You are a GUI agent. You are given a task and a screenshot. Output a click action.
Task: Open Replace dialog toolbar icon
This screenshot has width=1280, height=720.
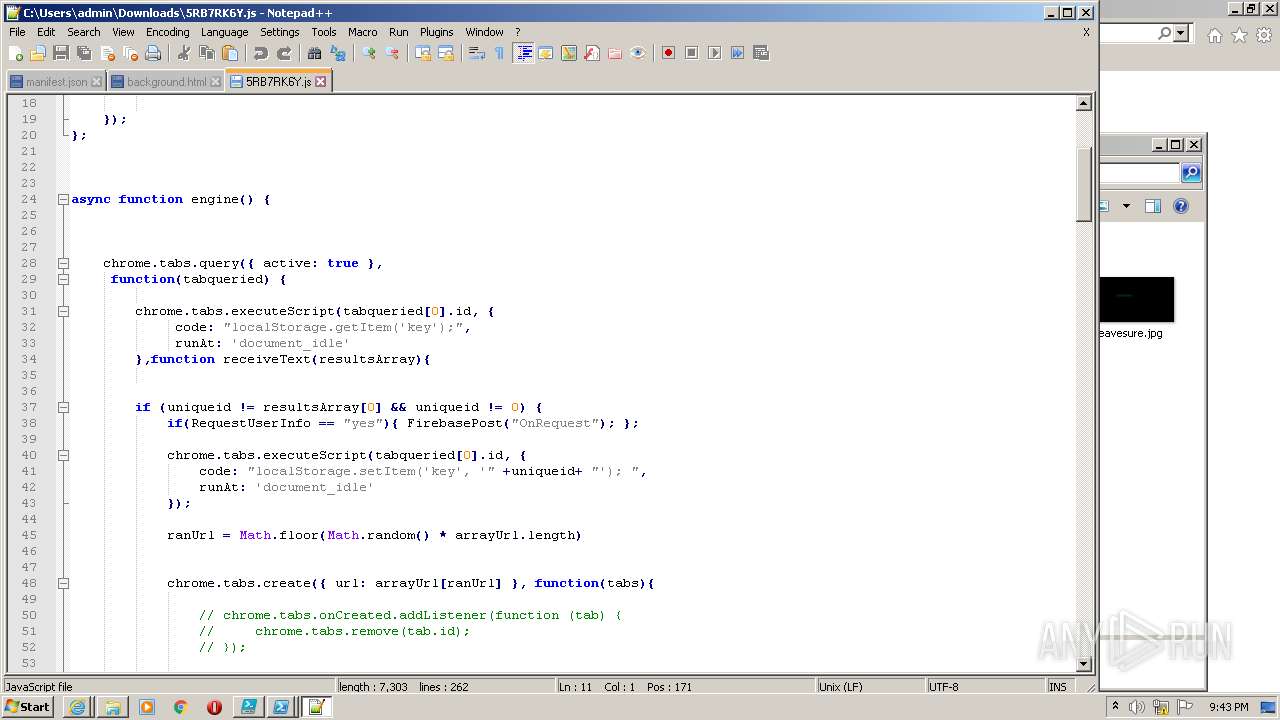pos(338,53)
